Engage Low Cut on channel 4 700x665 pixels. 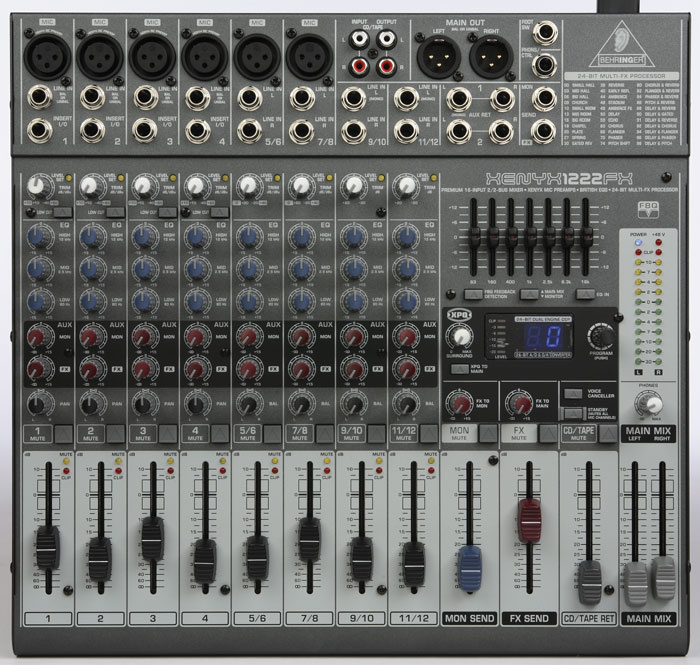(220, 212)
